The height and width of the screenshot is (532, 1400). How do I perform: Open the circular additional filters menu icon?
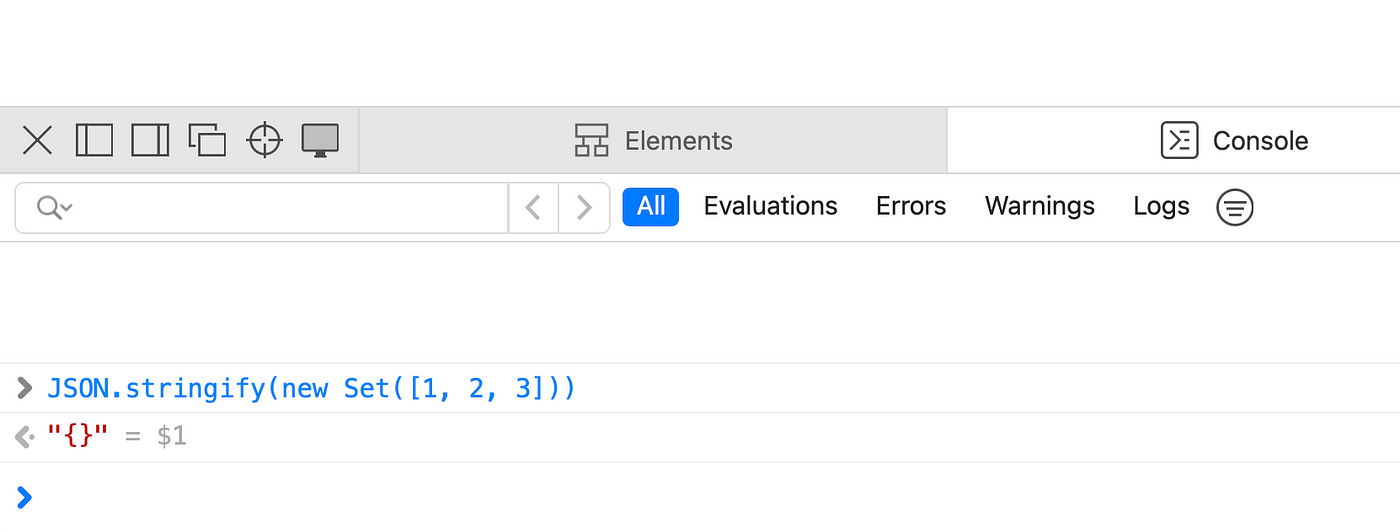(x=1235, y=207)
